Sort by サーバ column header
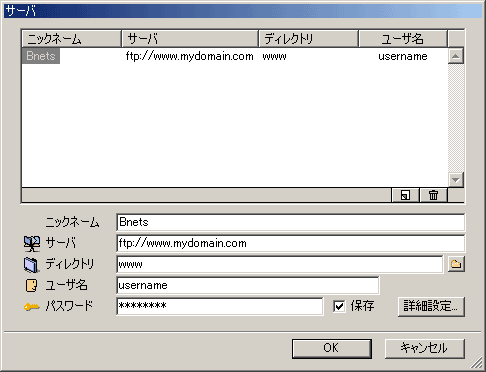This screenshot has height=372, width=486. pos(190,39)
